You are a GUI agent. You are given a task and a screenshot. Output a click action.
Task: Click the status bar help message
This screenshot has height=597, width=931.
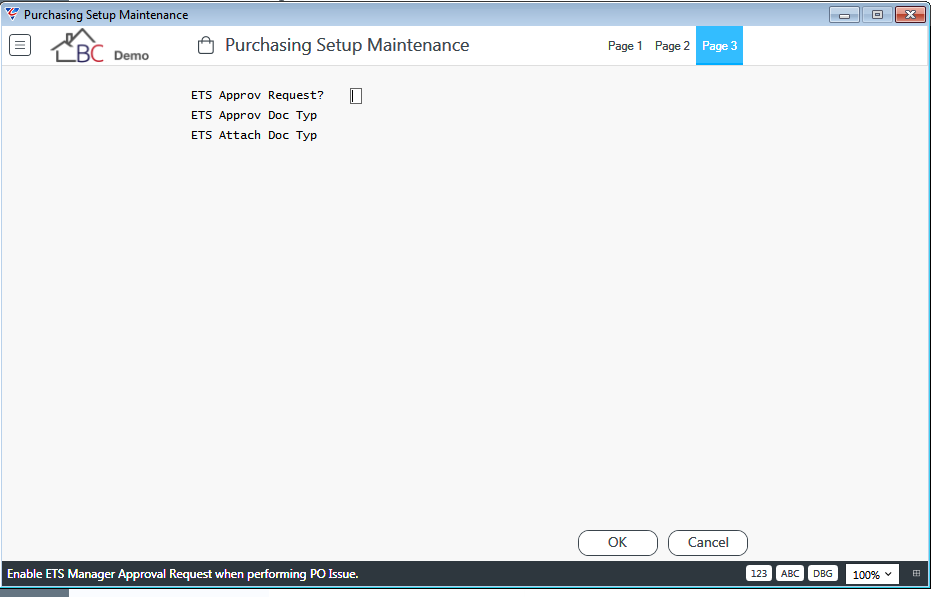coord(183,574)
